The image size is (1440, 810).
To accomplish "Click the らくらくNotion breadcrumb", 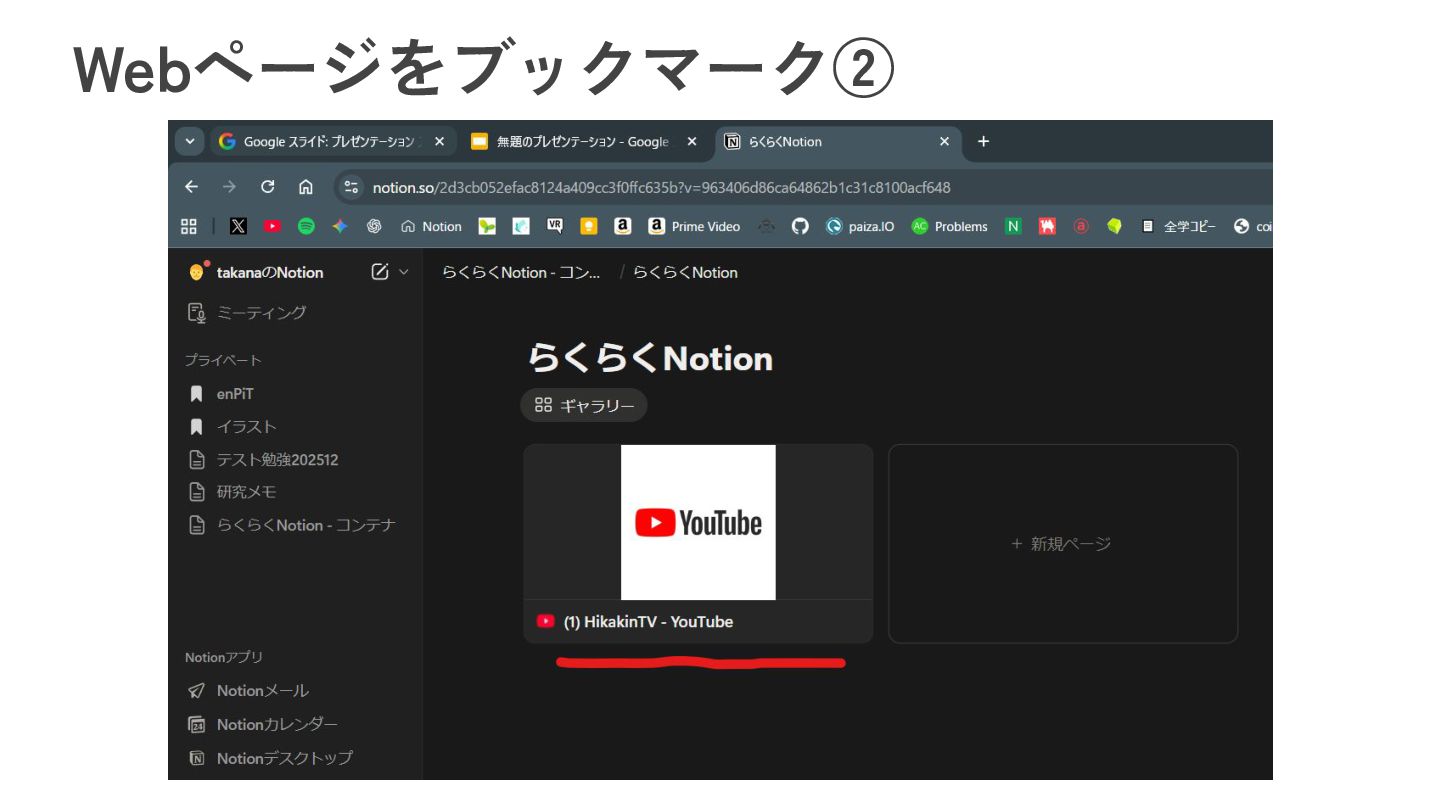I will point(685,272).
